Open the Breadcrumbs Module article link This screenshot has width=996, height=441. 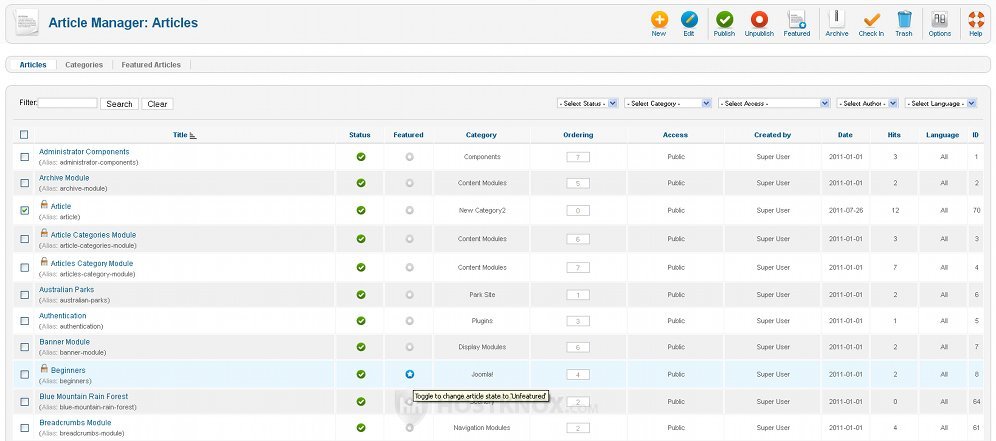[x=75, y=423]
